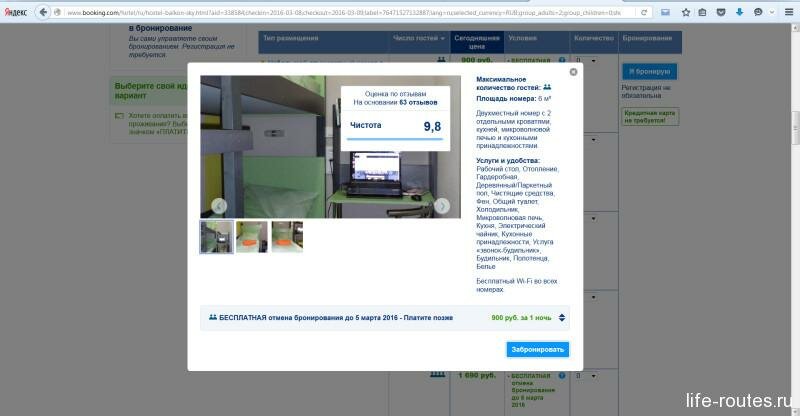
Task: Click the Тип размещения column header
Action: click(292, 38)
